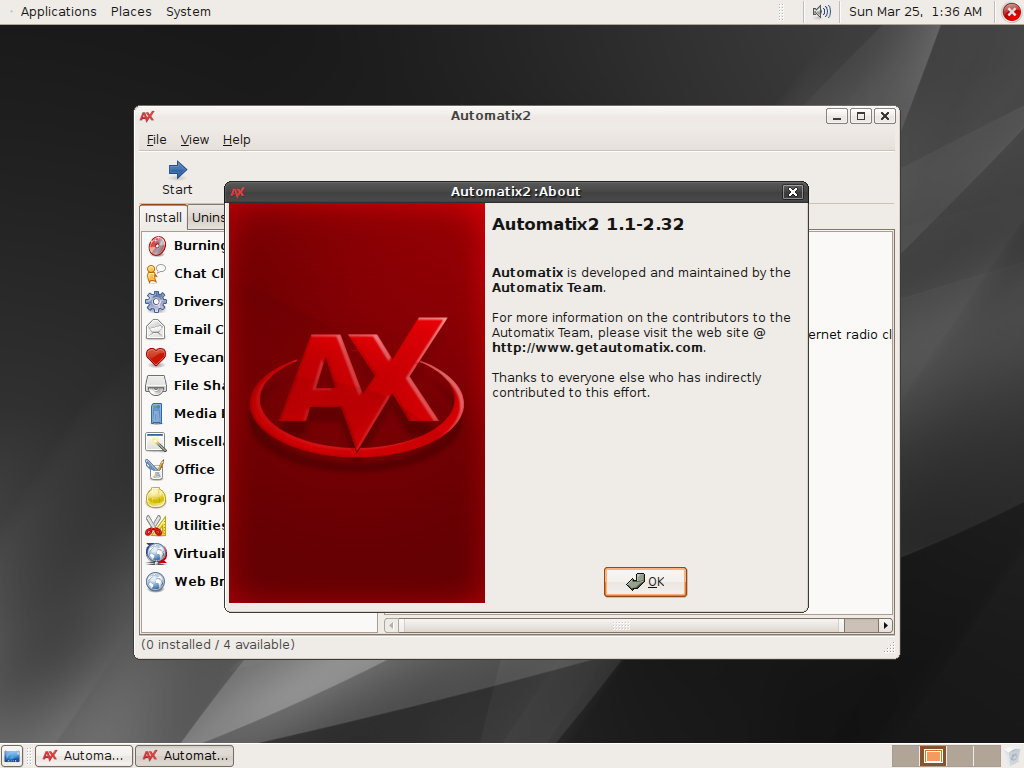Switch to the Install tab

163,218
